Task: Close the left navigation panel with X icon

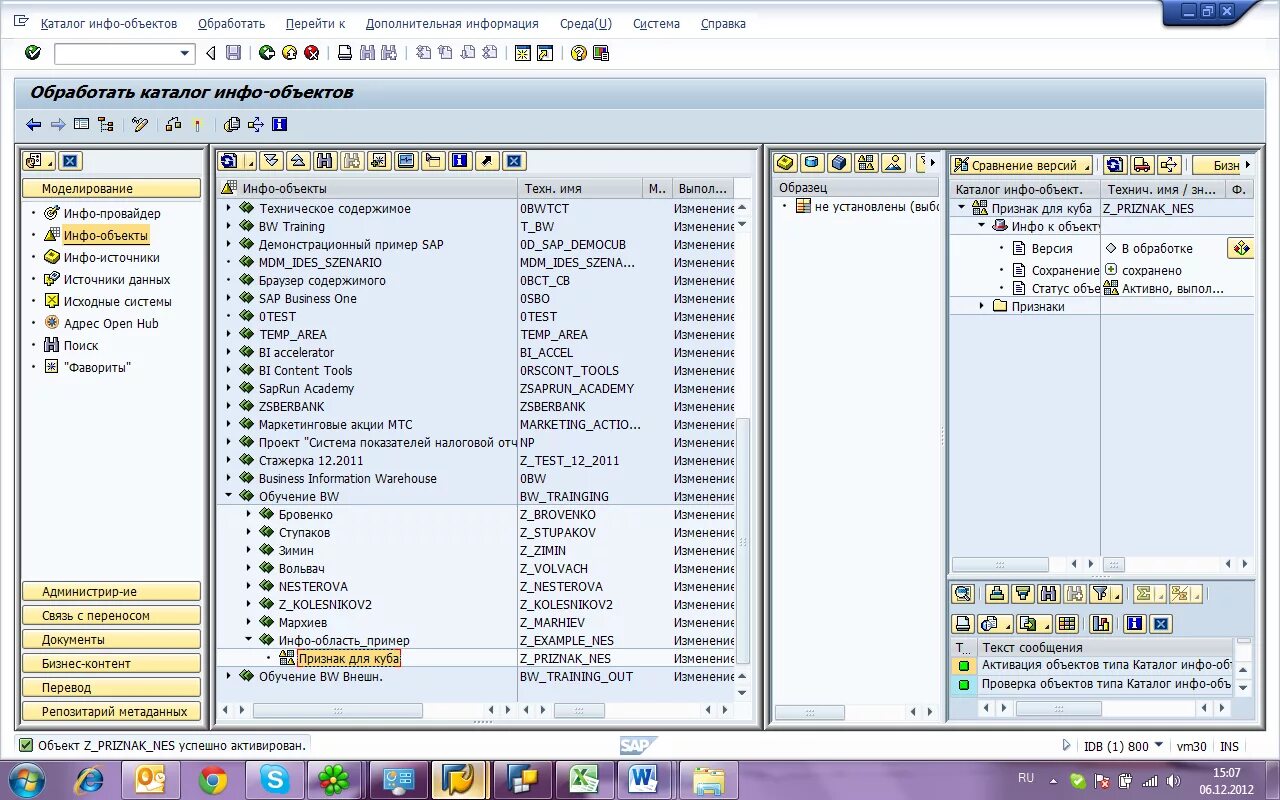Action: coord(70,161)
